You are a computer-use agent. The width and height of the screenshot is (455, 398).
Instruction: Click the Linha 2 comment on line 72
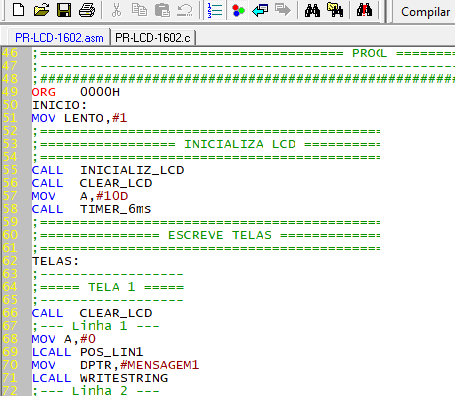tap(100, 391)
